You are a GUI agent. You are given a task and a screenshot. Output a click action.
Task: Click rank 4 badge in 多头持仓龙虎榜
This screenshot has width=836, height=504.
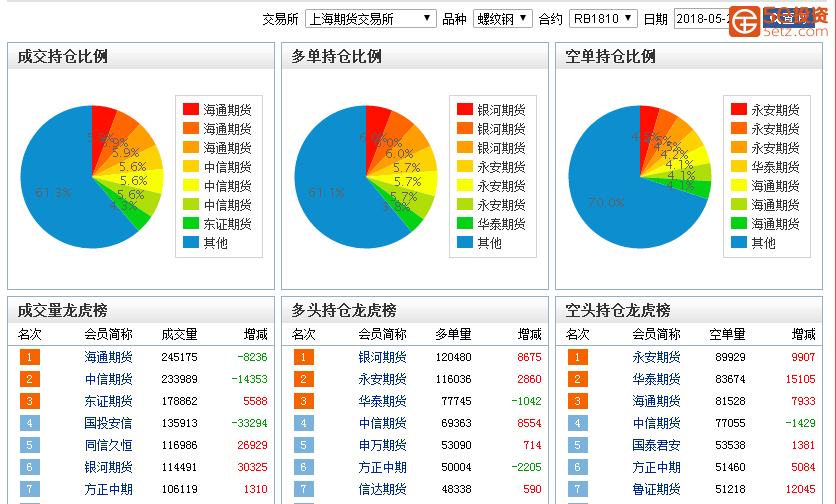pos(304,423)
